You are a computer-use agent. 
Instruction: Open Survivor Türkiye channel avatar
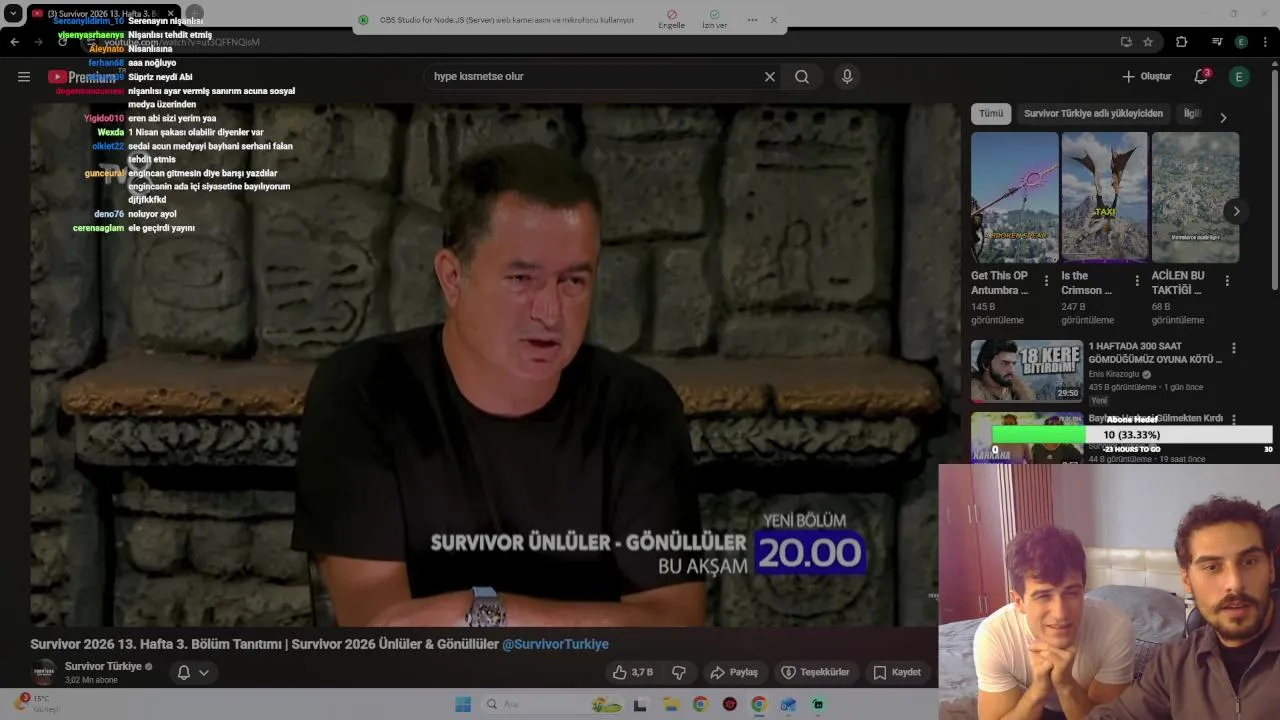[44, 672]
